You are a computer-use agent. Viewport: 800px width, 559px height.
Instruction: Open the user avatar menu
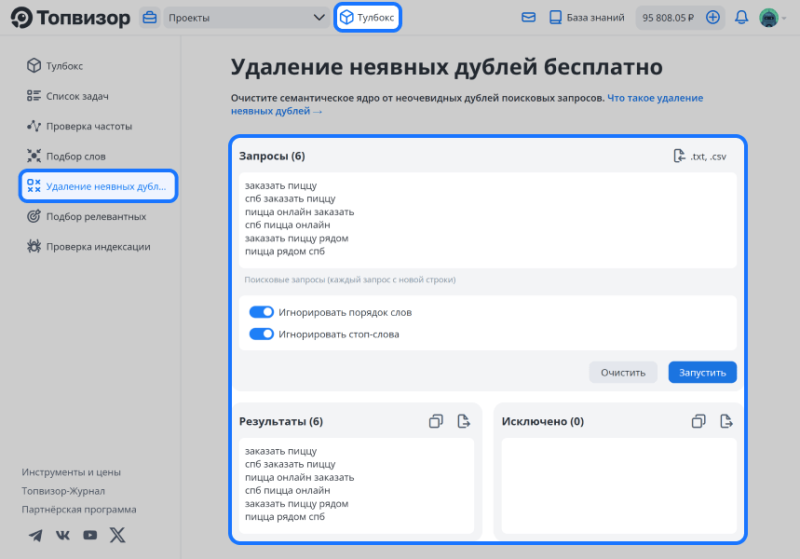[768, 17]
